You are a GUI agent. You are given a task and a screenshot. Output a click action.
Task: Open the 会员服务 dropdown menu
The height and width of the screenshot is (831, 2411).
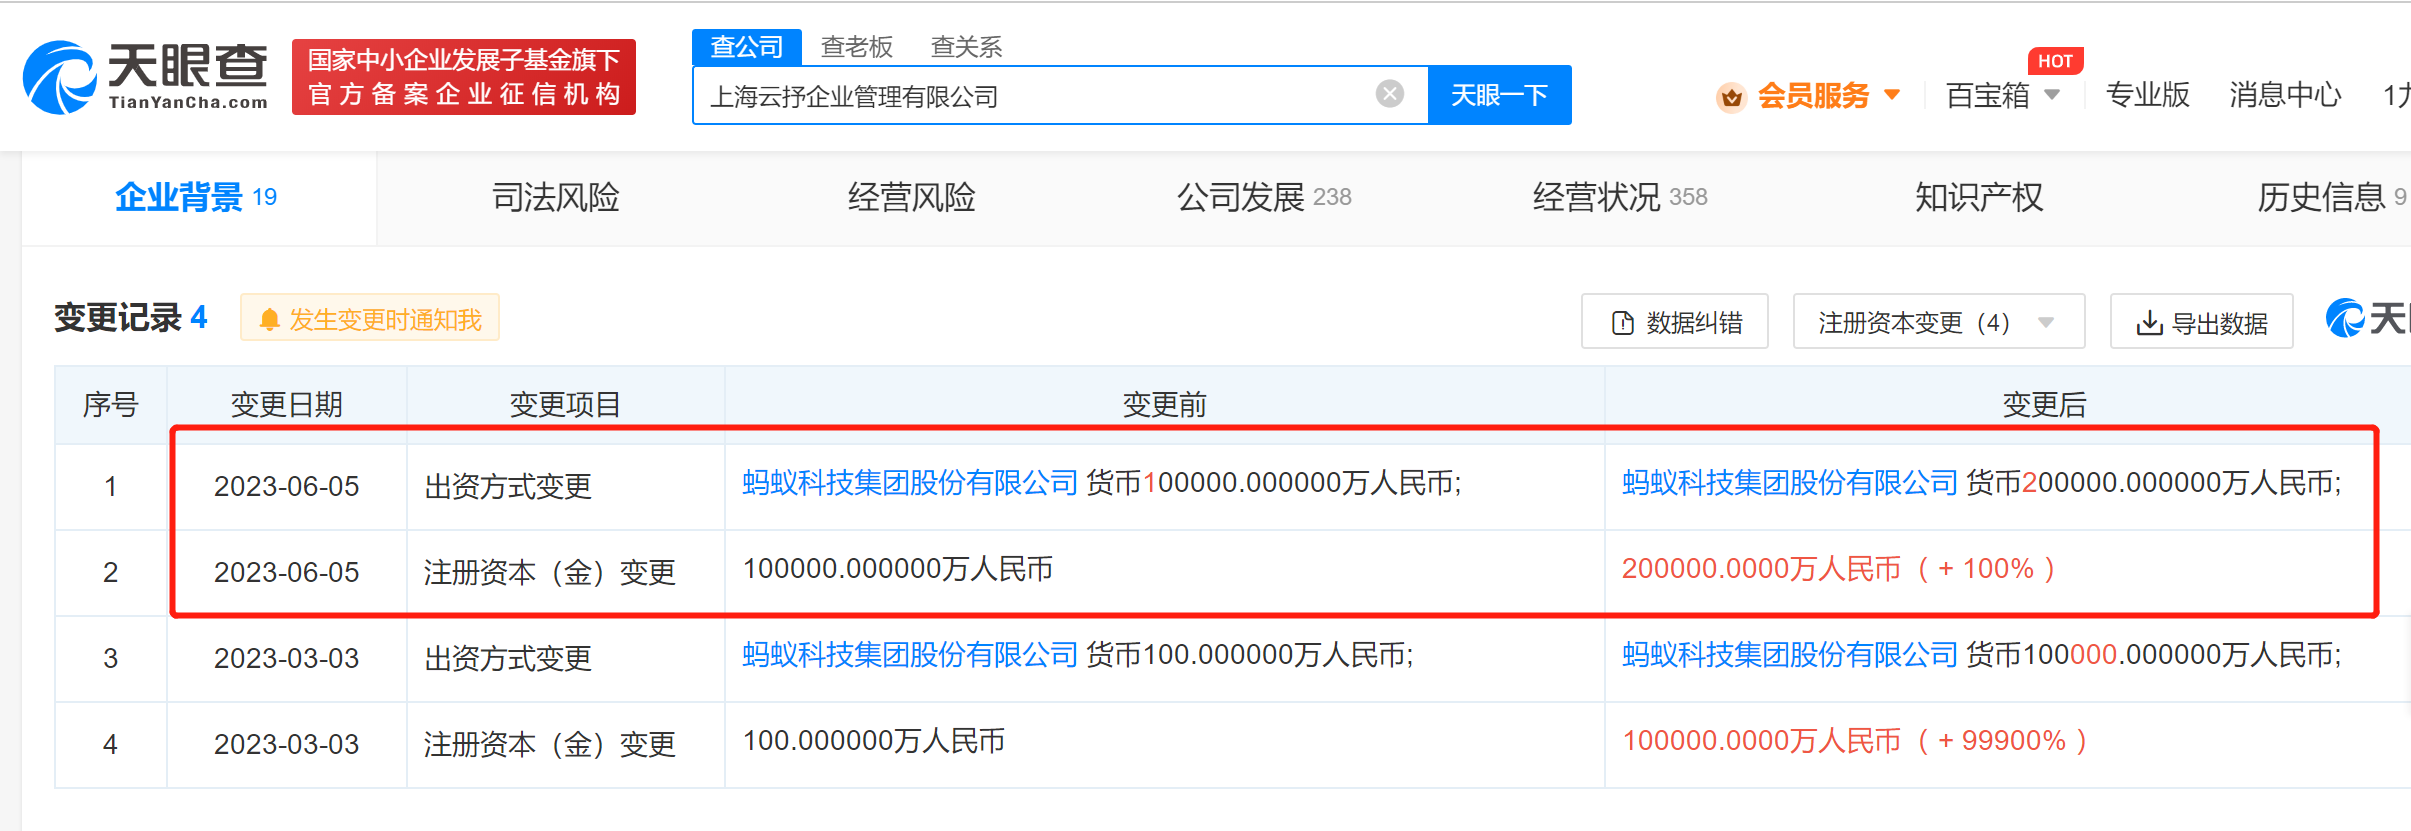point(1828,95)
